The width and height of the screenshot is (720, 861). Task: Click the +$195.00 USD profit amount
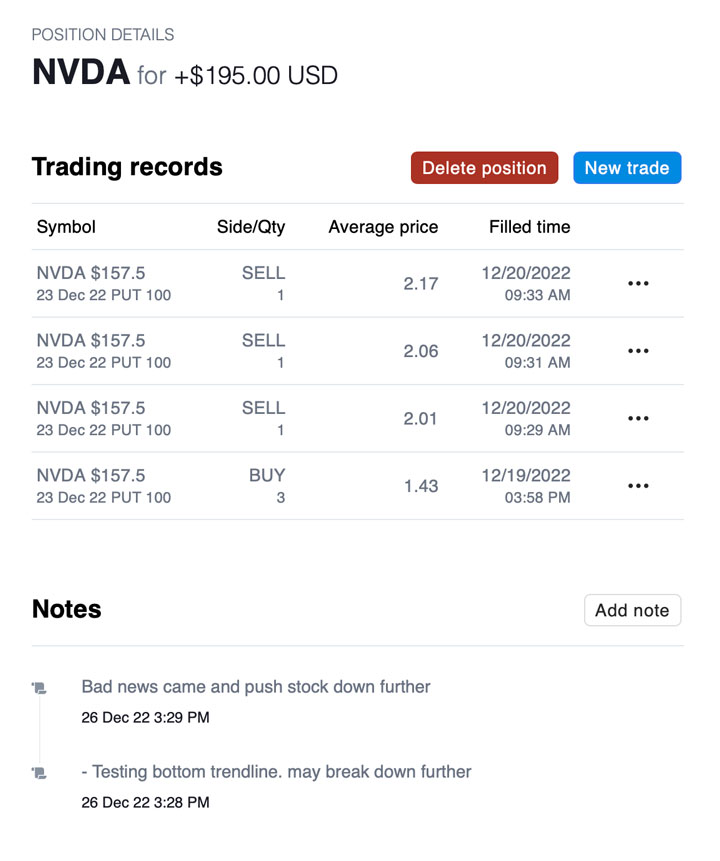click(256, 76)
